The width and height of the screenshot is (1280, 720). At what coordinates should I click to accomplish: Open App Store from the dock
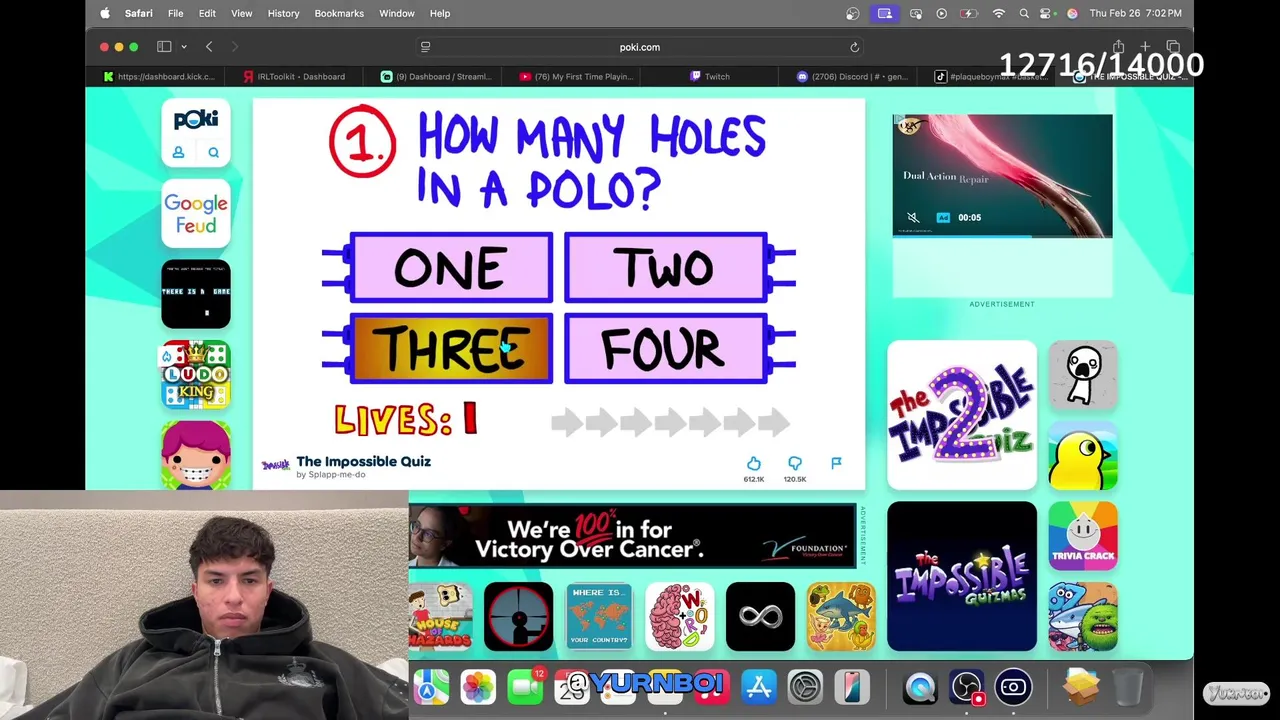click(759, 687)
